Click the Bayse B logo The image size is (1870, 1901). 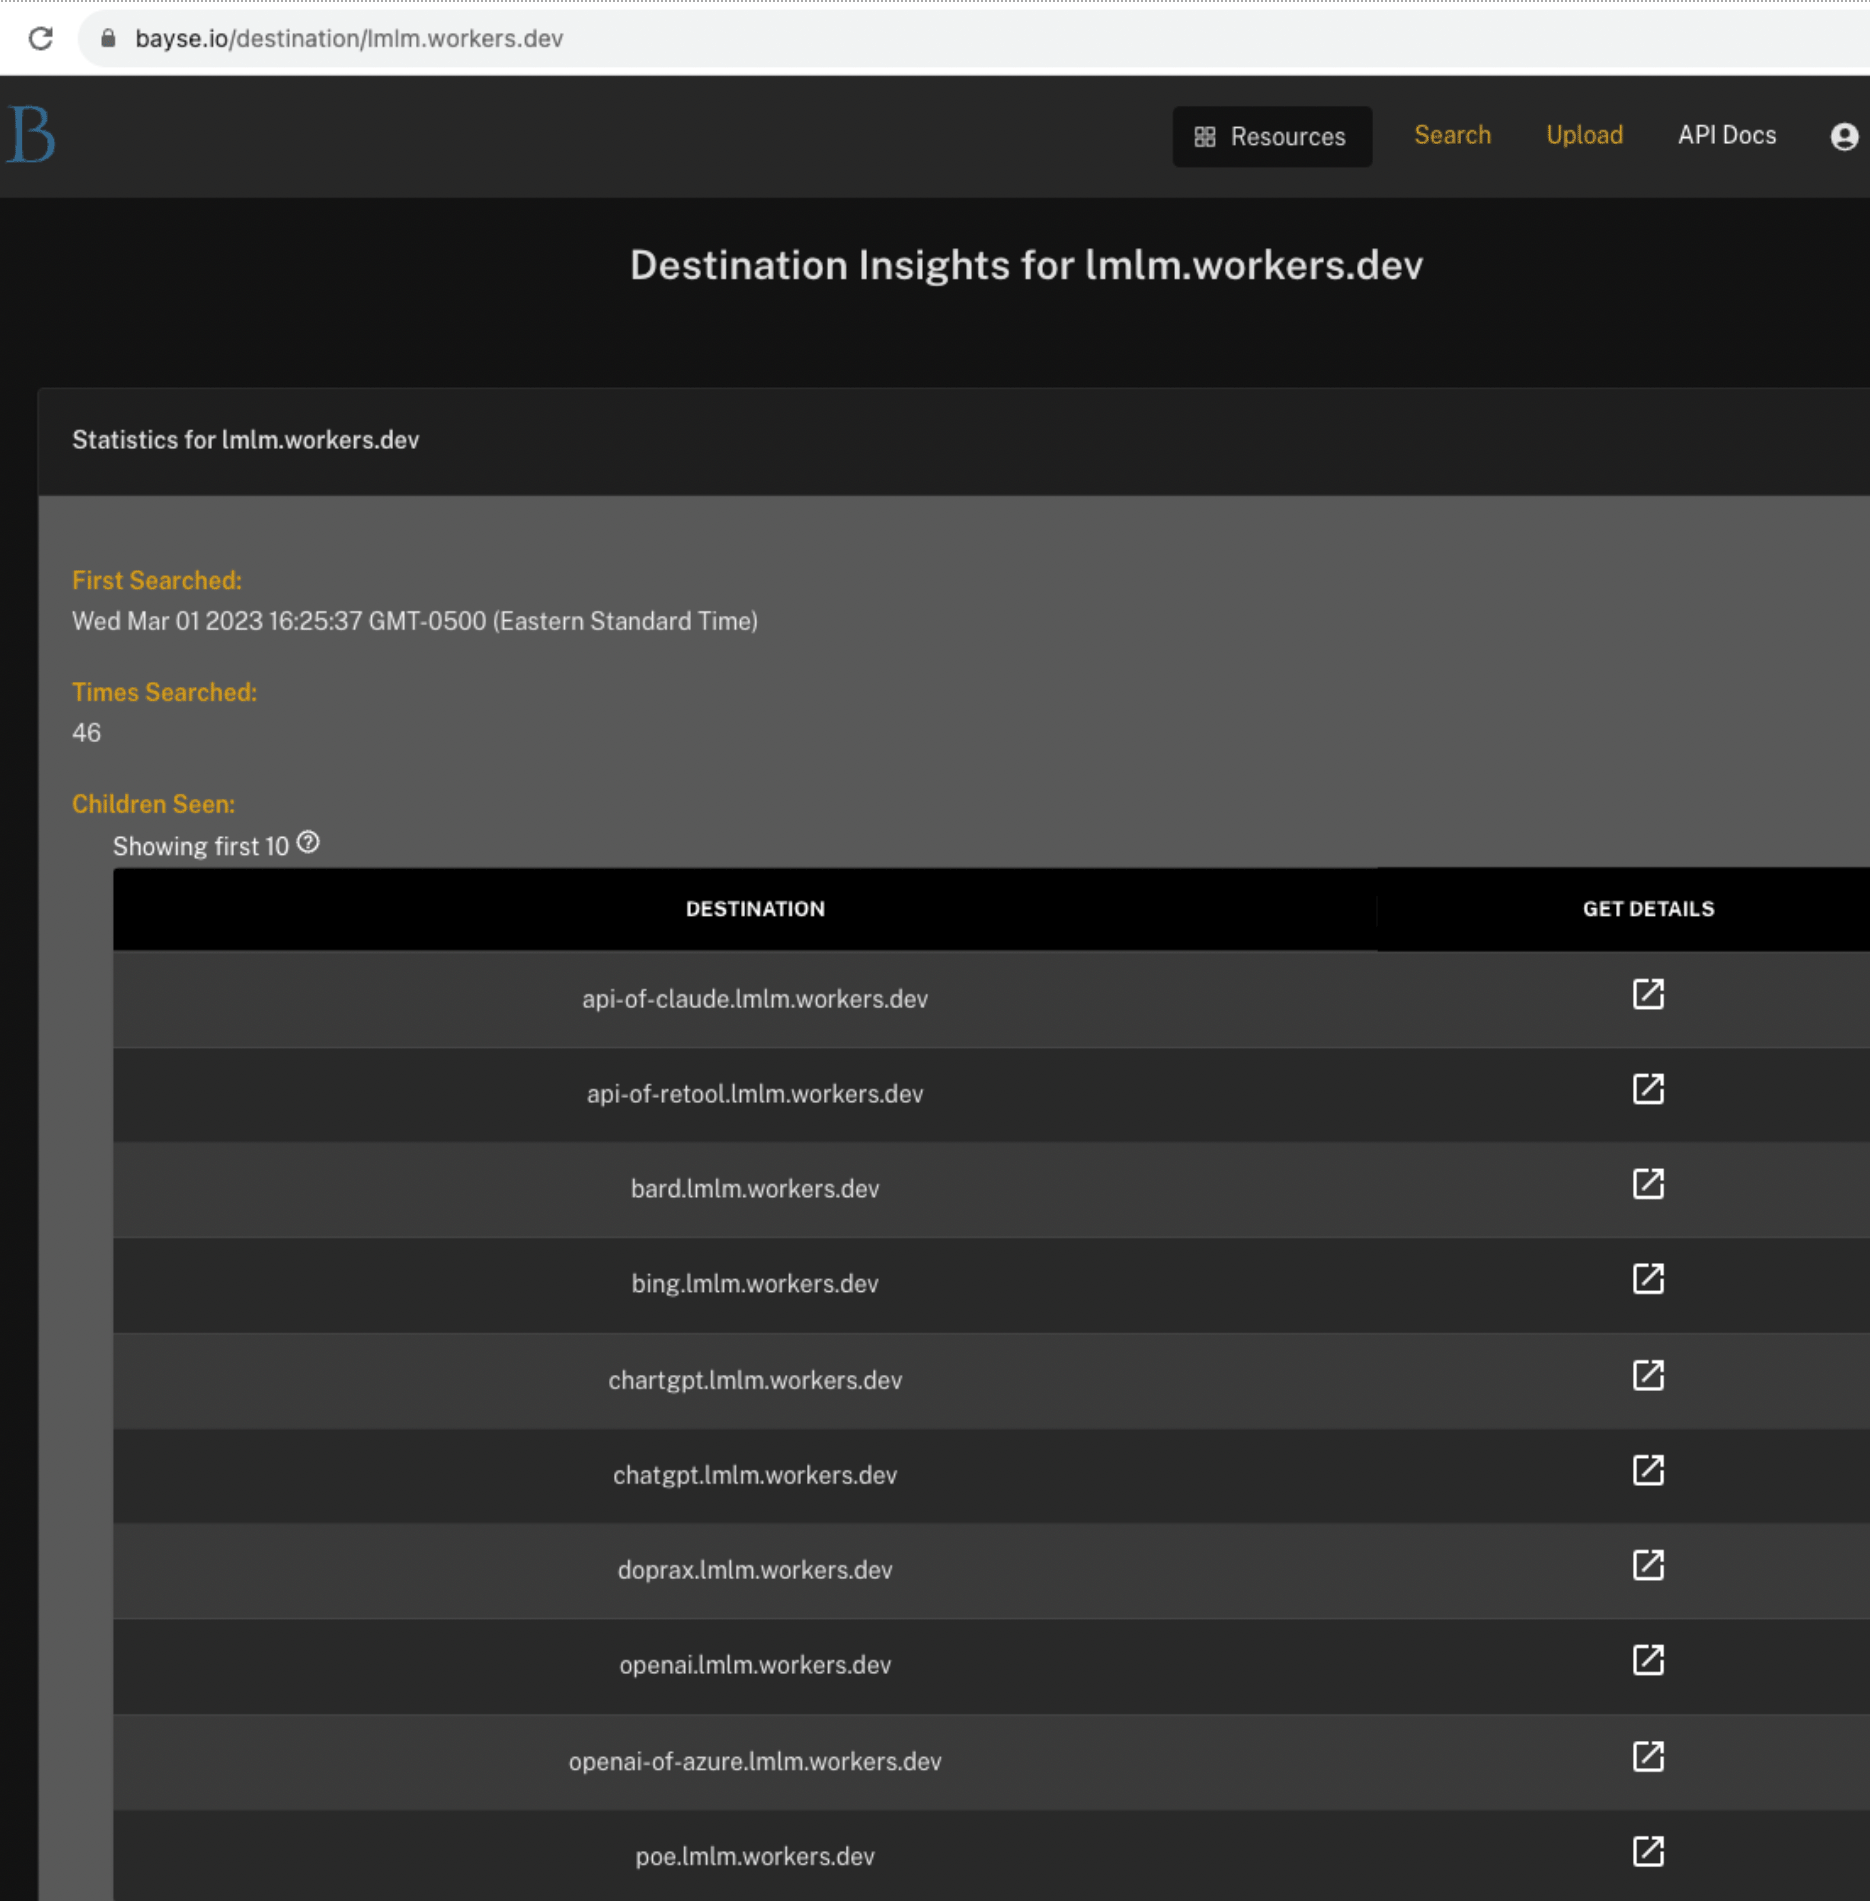click(31, 135)
